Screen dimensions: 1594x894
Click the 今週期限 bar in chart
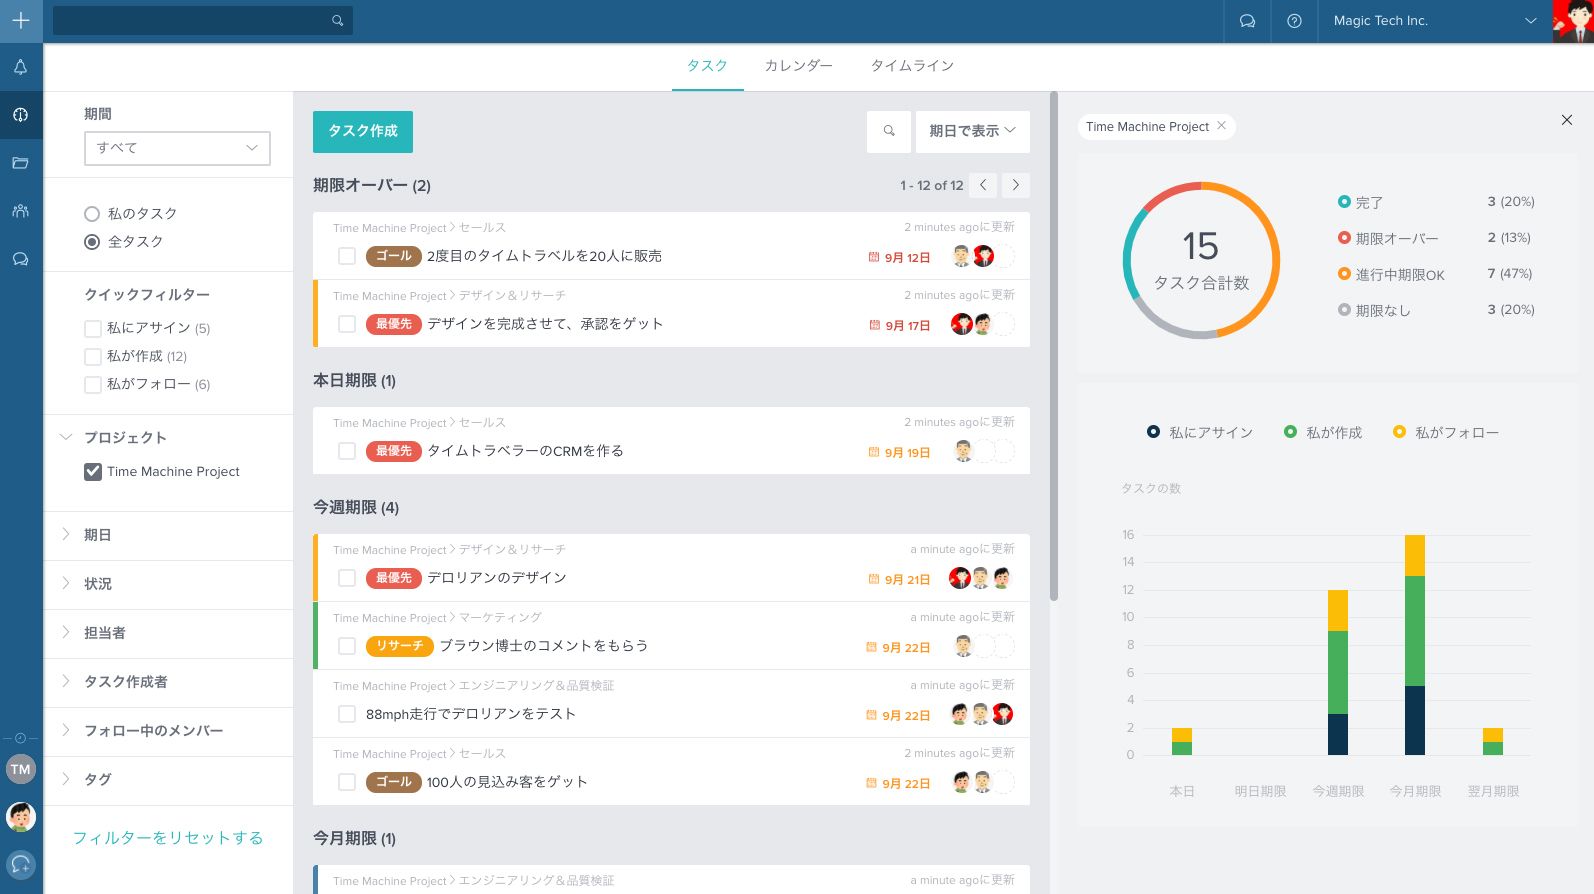1338,673
